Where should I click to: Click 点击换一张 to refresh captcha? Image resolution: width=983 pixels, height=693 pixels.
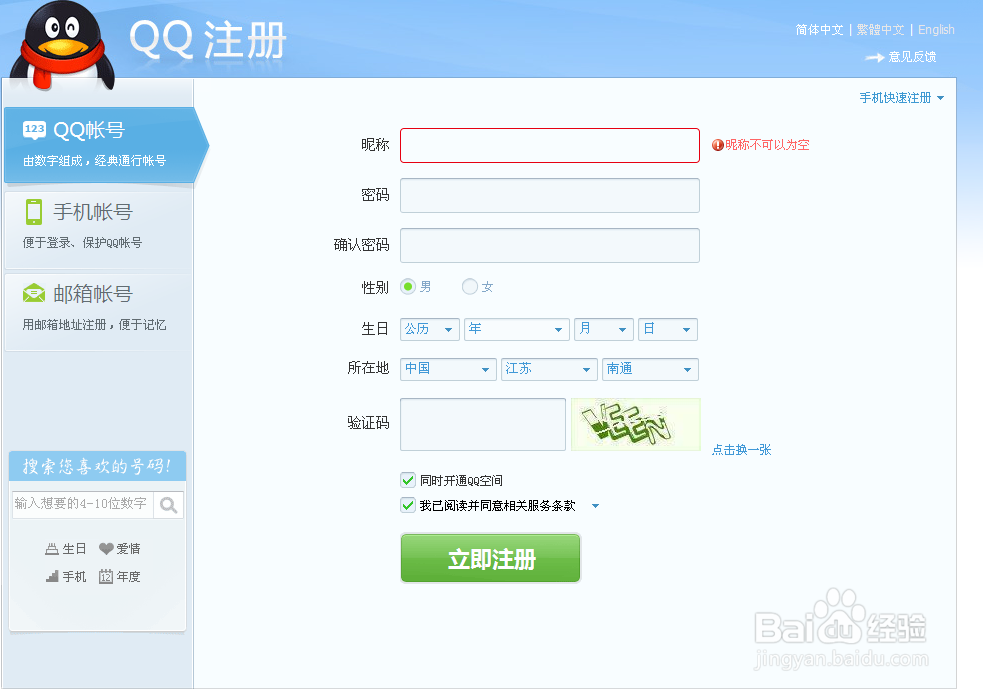point(742,450)
